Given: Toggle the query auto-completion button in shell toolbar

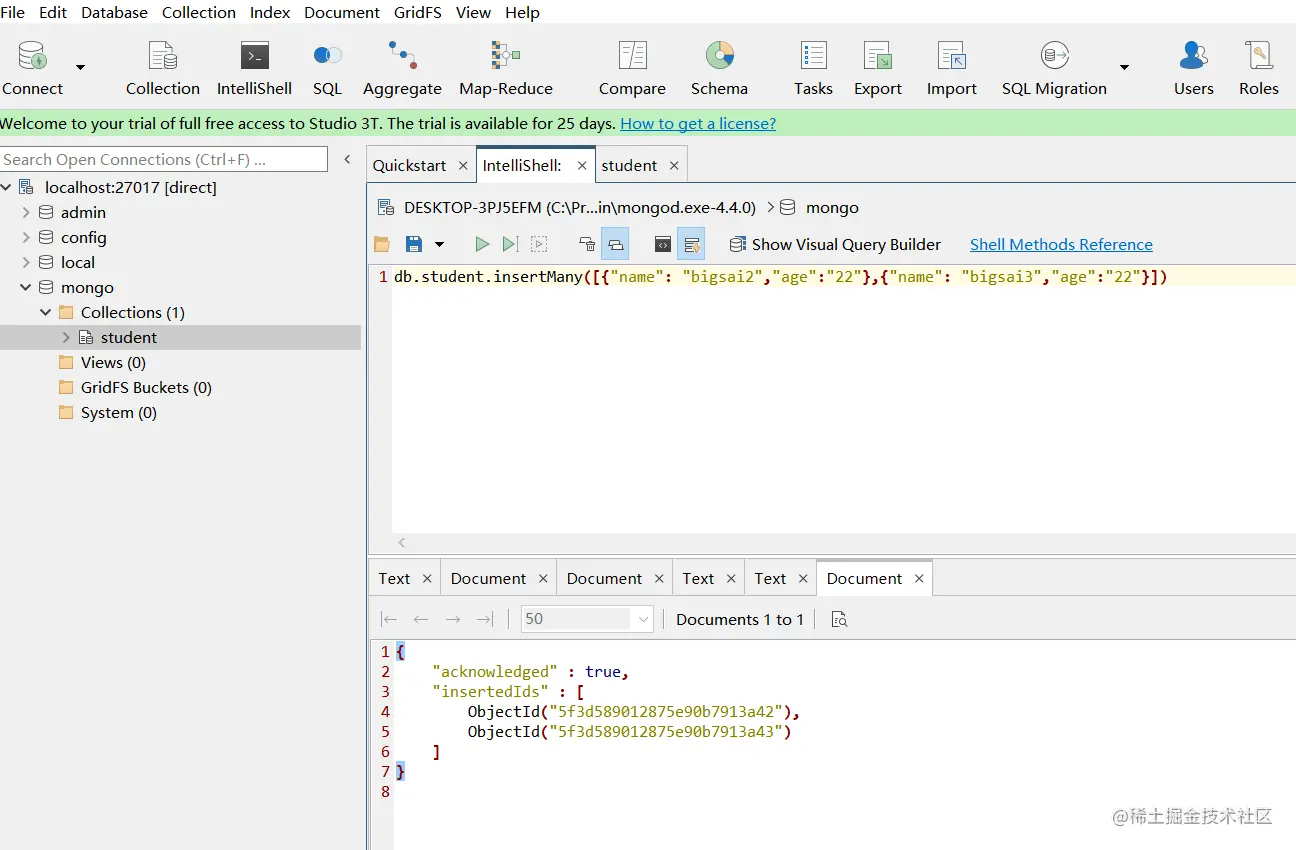Looking at the screenshot, I should [691, 244].
